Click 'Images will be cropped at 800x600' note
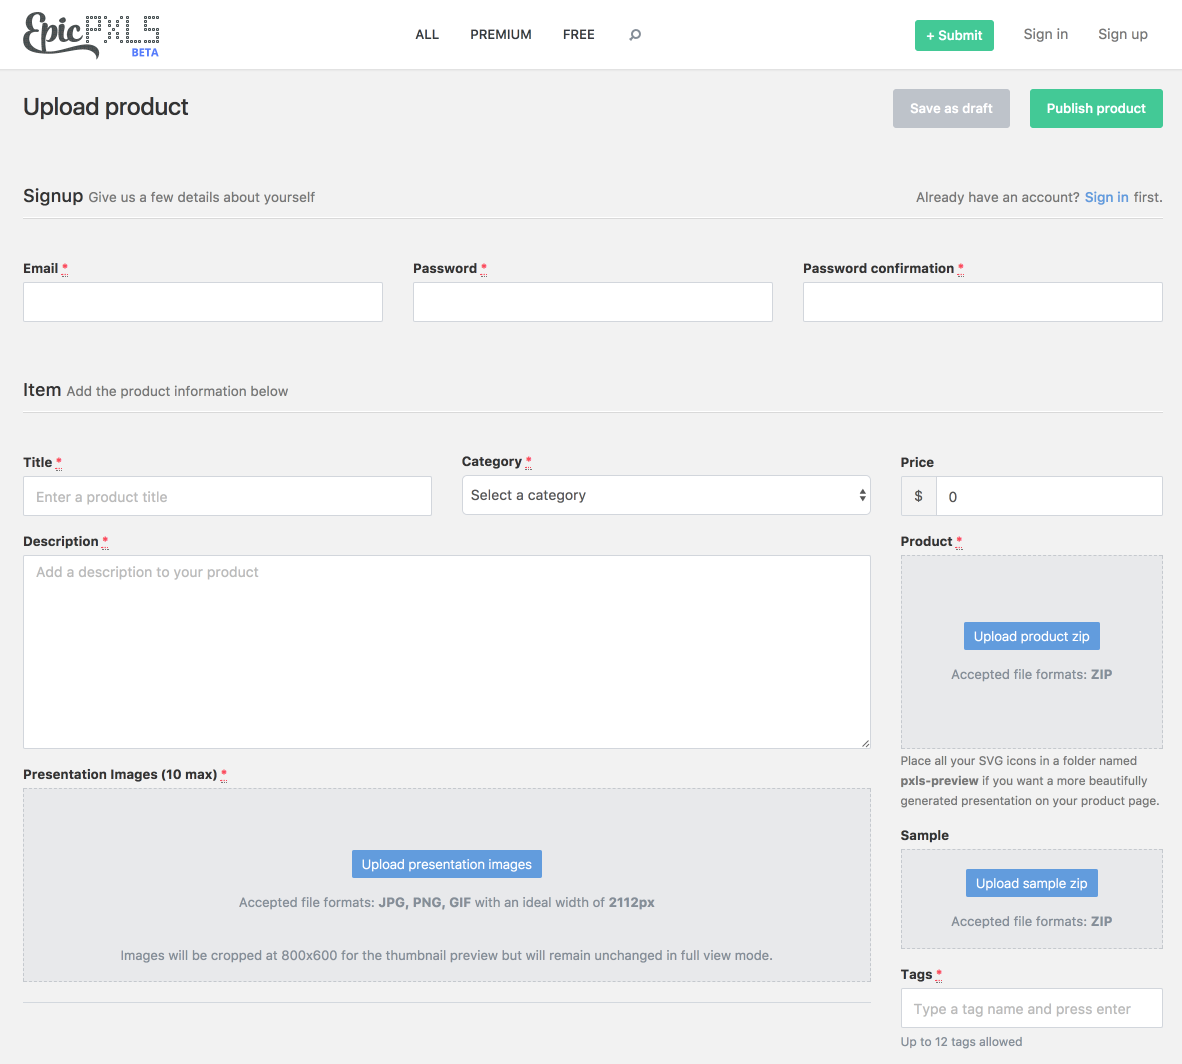Screen dimensions: 1182x1064 (x=446, y=955)
